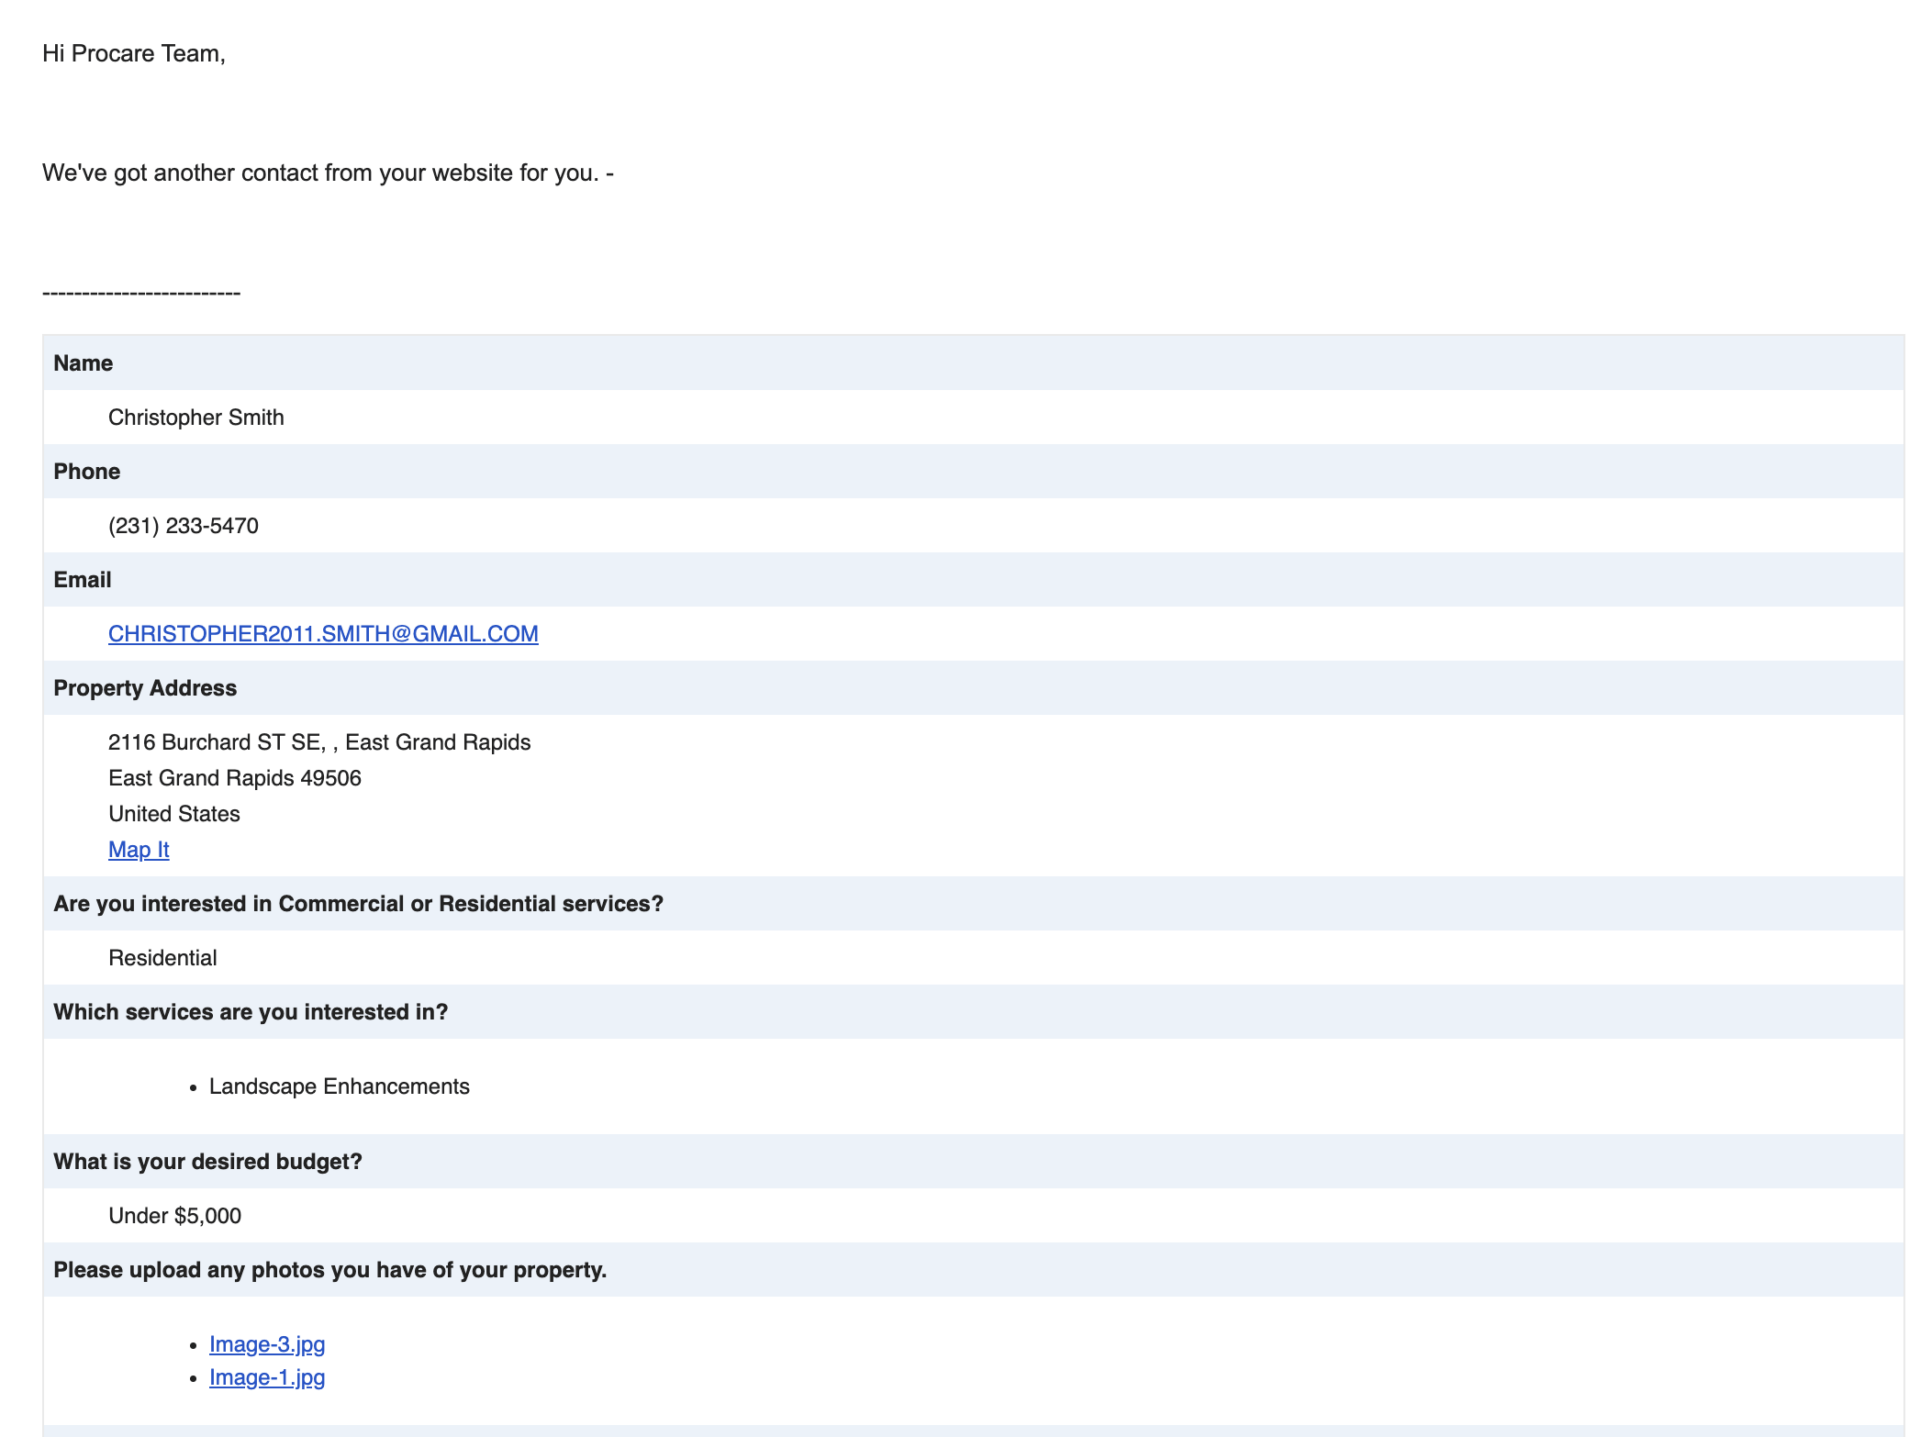The width and height of the screenshot is (1920, 1437).
Task: Select the address 2116 Burchard ST SE
Action: (319, 742)
